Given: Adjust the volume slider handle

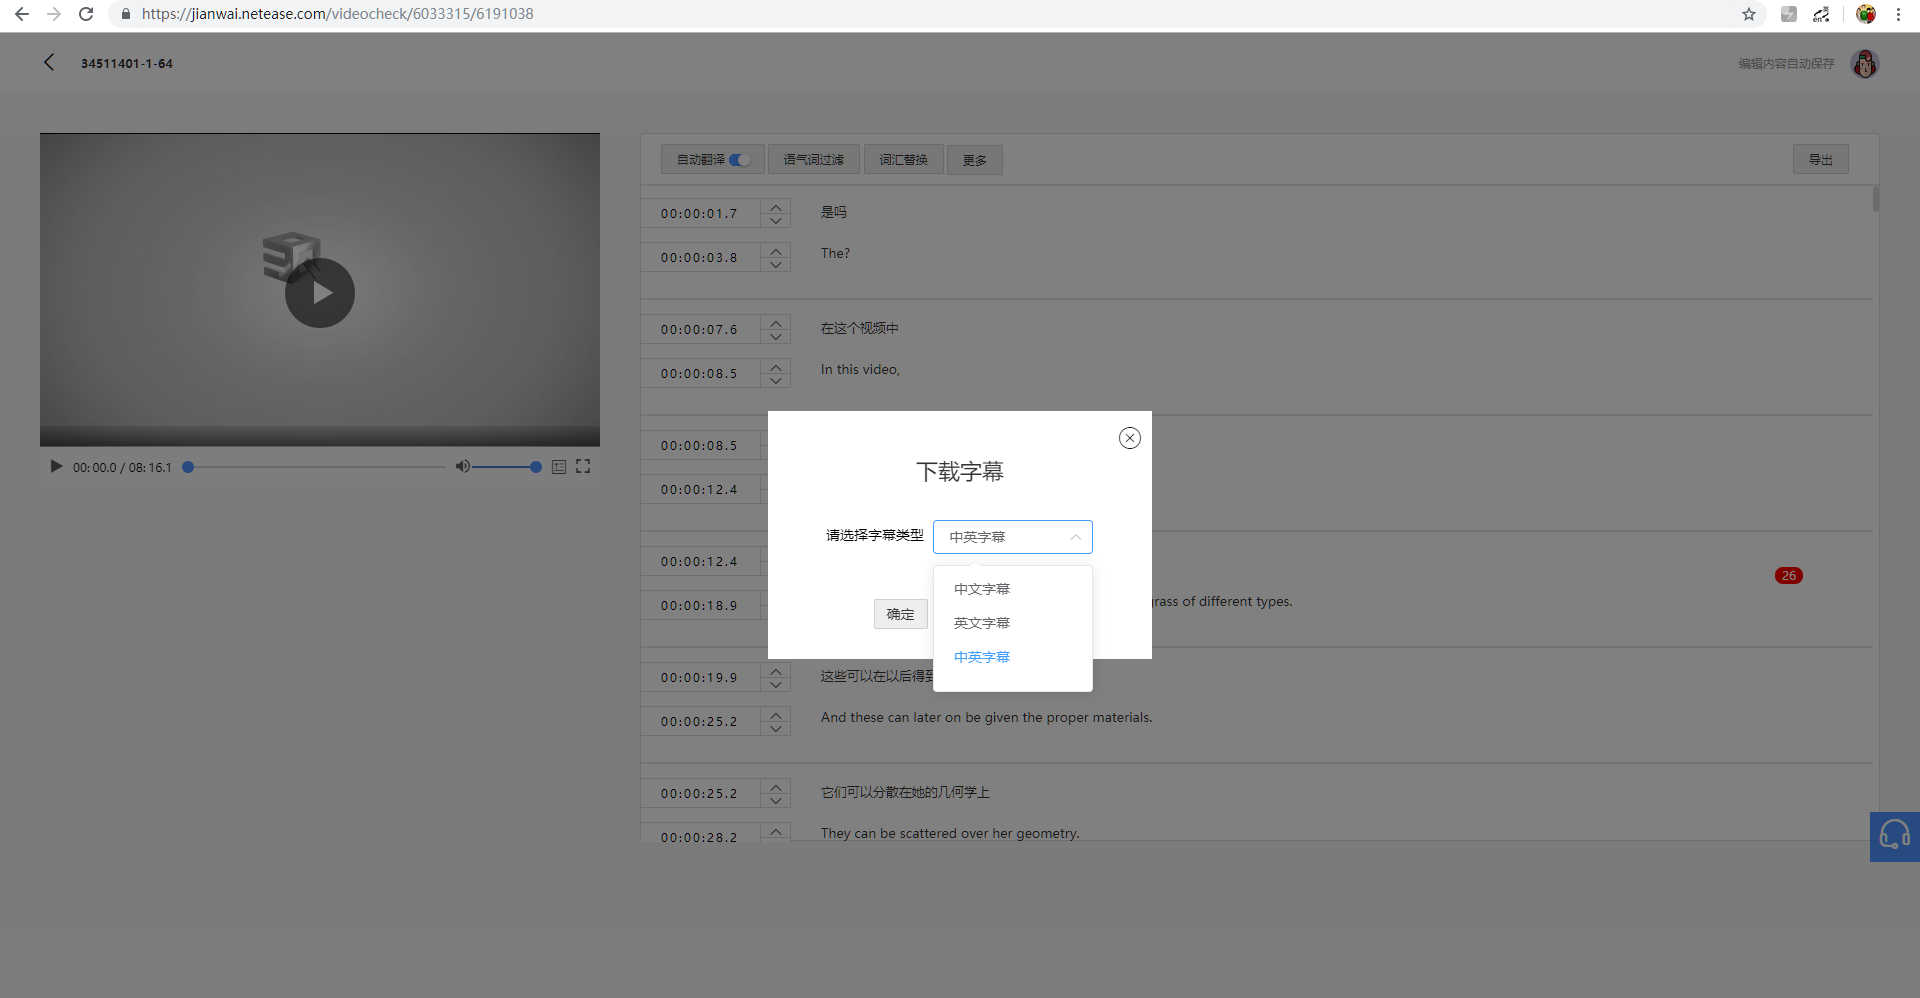Looking at the screenshot, I should (536, 467).
